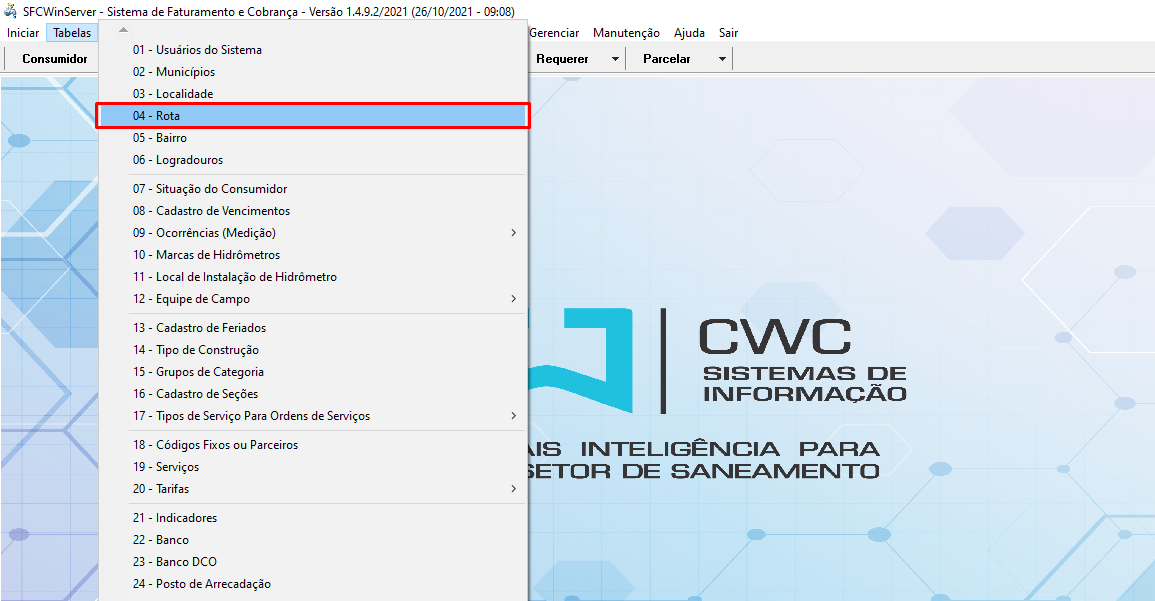
Task: Click Sair in the menu bar
Action: tap(728, 33)
